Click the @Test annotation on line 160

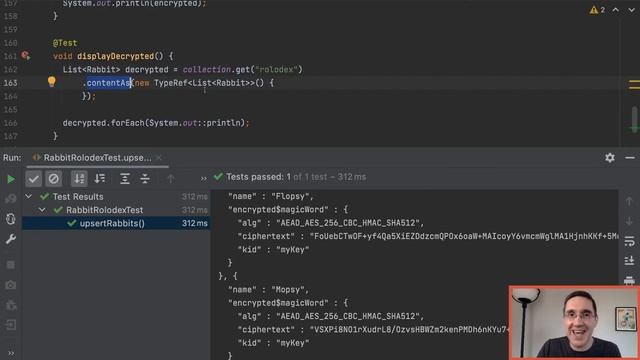click(x=65, y=43)
